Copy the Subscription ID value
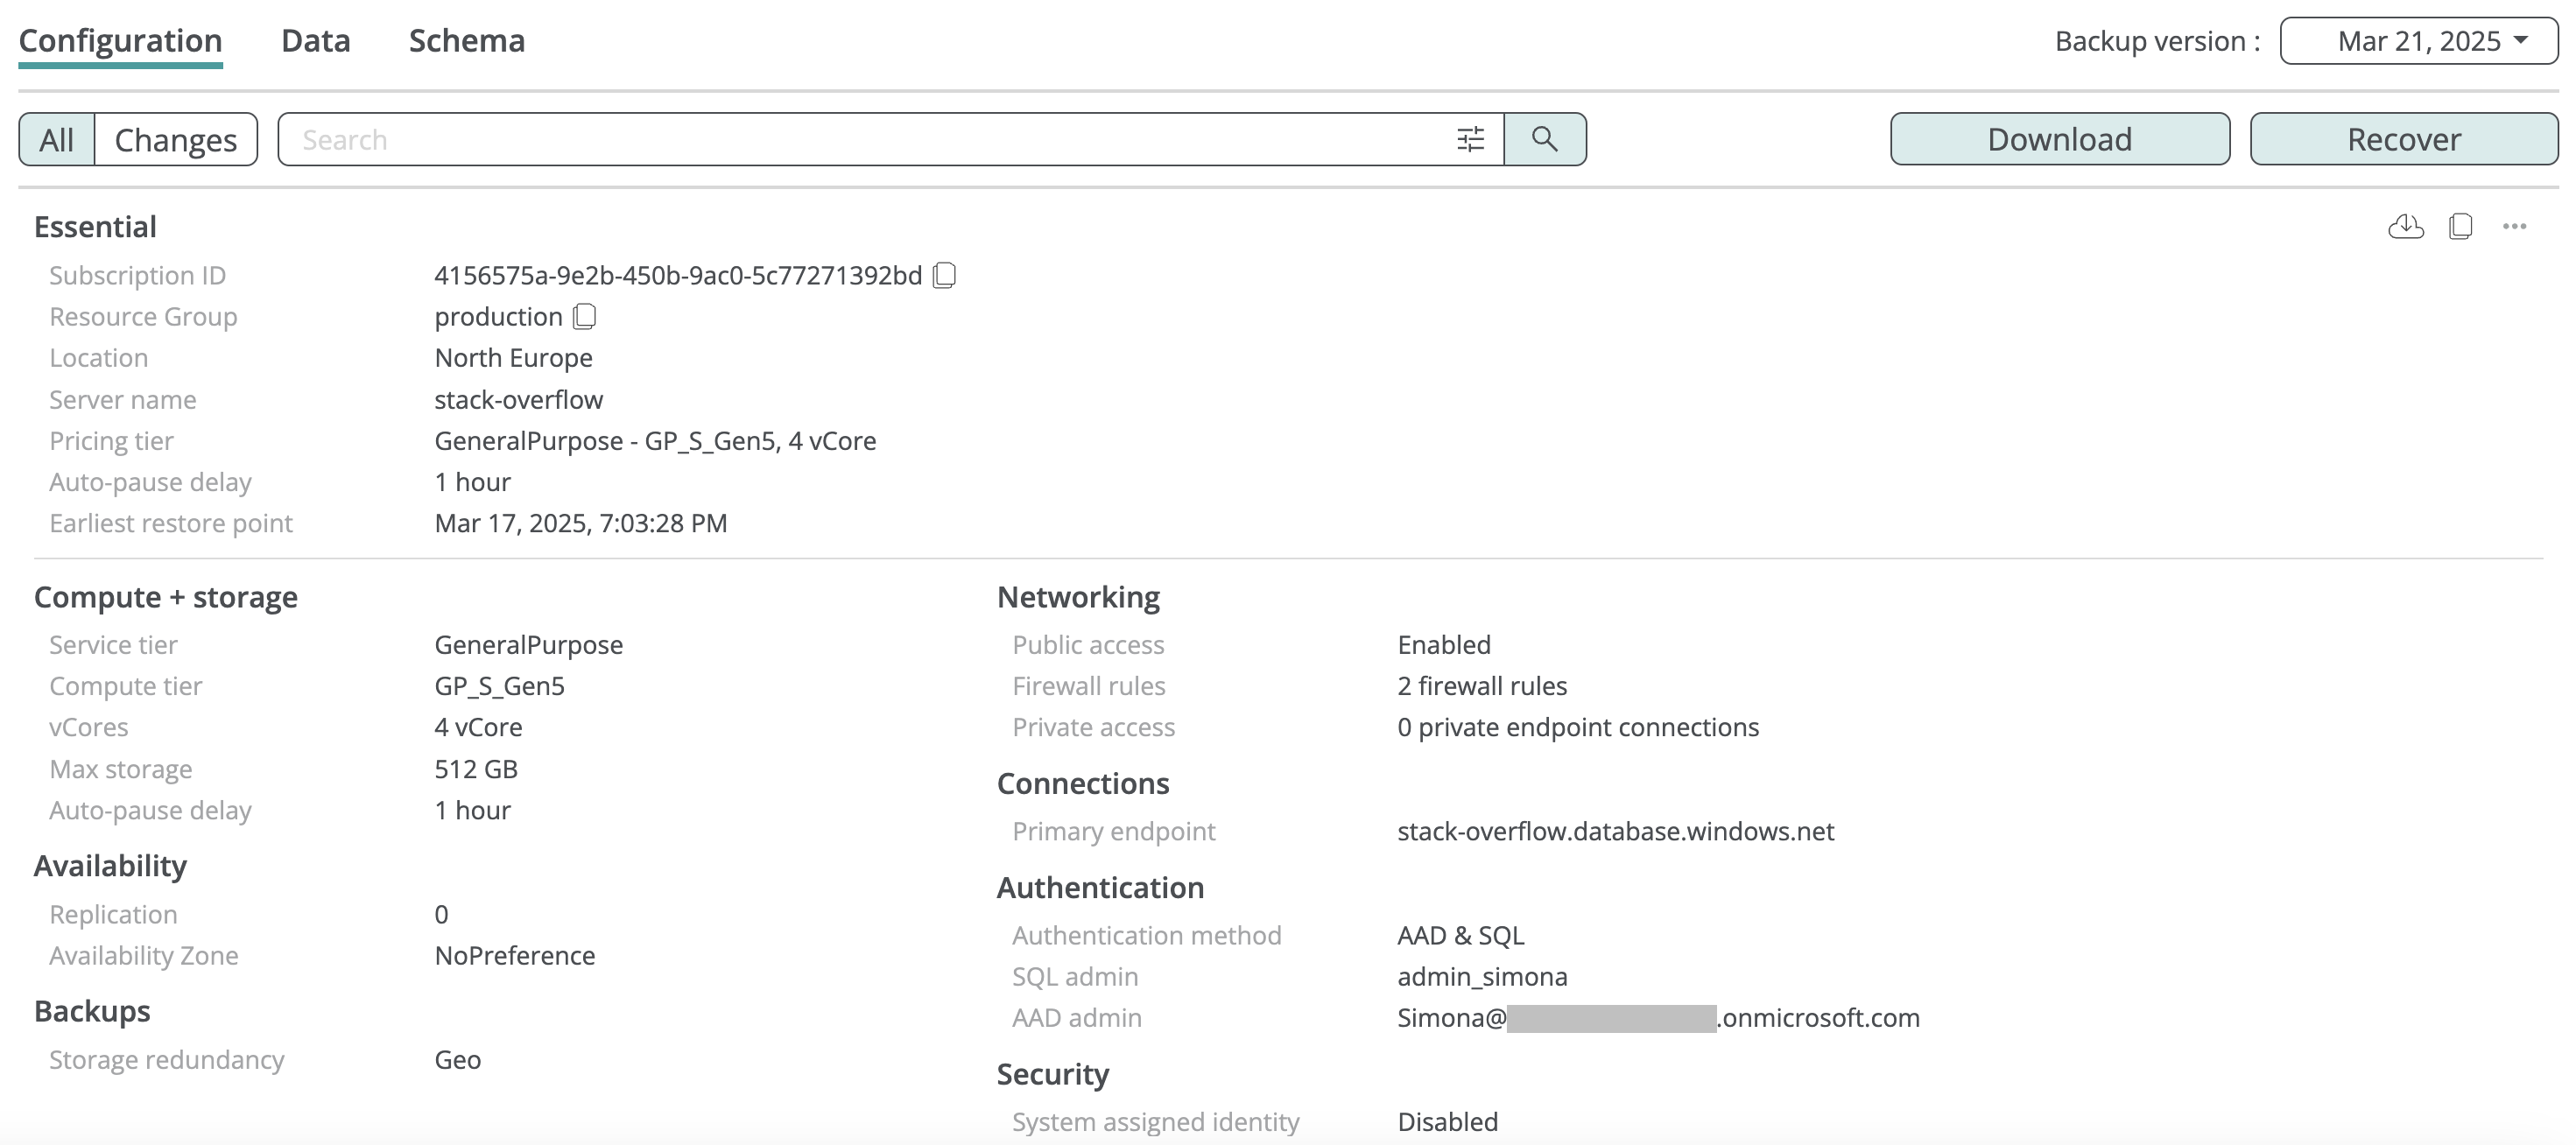 tap(944, 275)
